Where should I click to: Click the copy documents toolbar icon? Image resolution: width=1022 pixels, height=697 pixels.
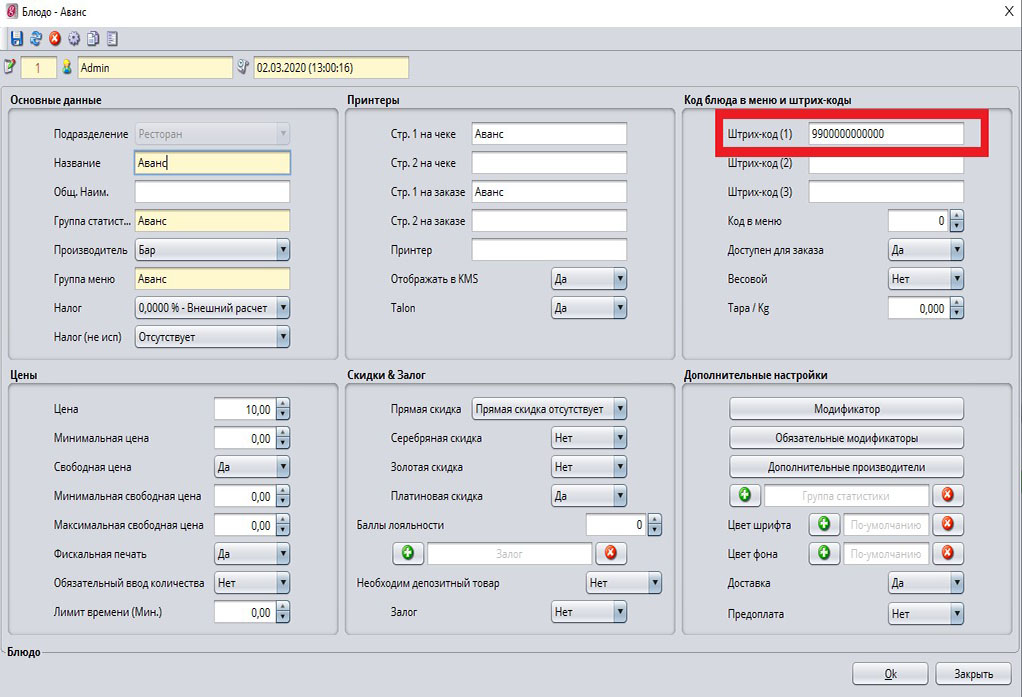[x=93, y=39]
